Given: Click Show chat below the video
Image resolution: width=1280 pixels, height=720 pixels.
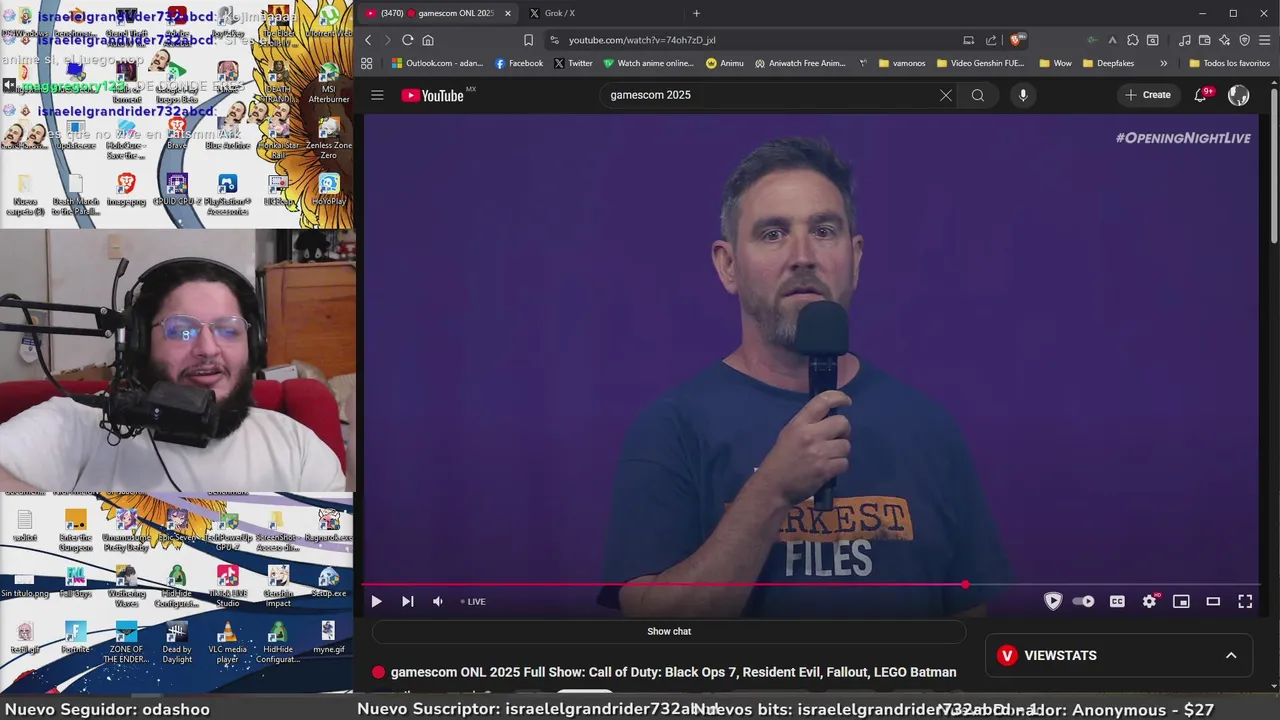Looking at the screenshot, I should click(x=669, y=631).
